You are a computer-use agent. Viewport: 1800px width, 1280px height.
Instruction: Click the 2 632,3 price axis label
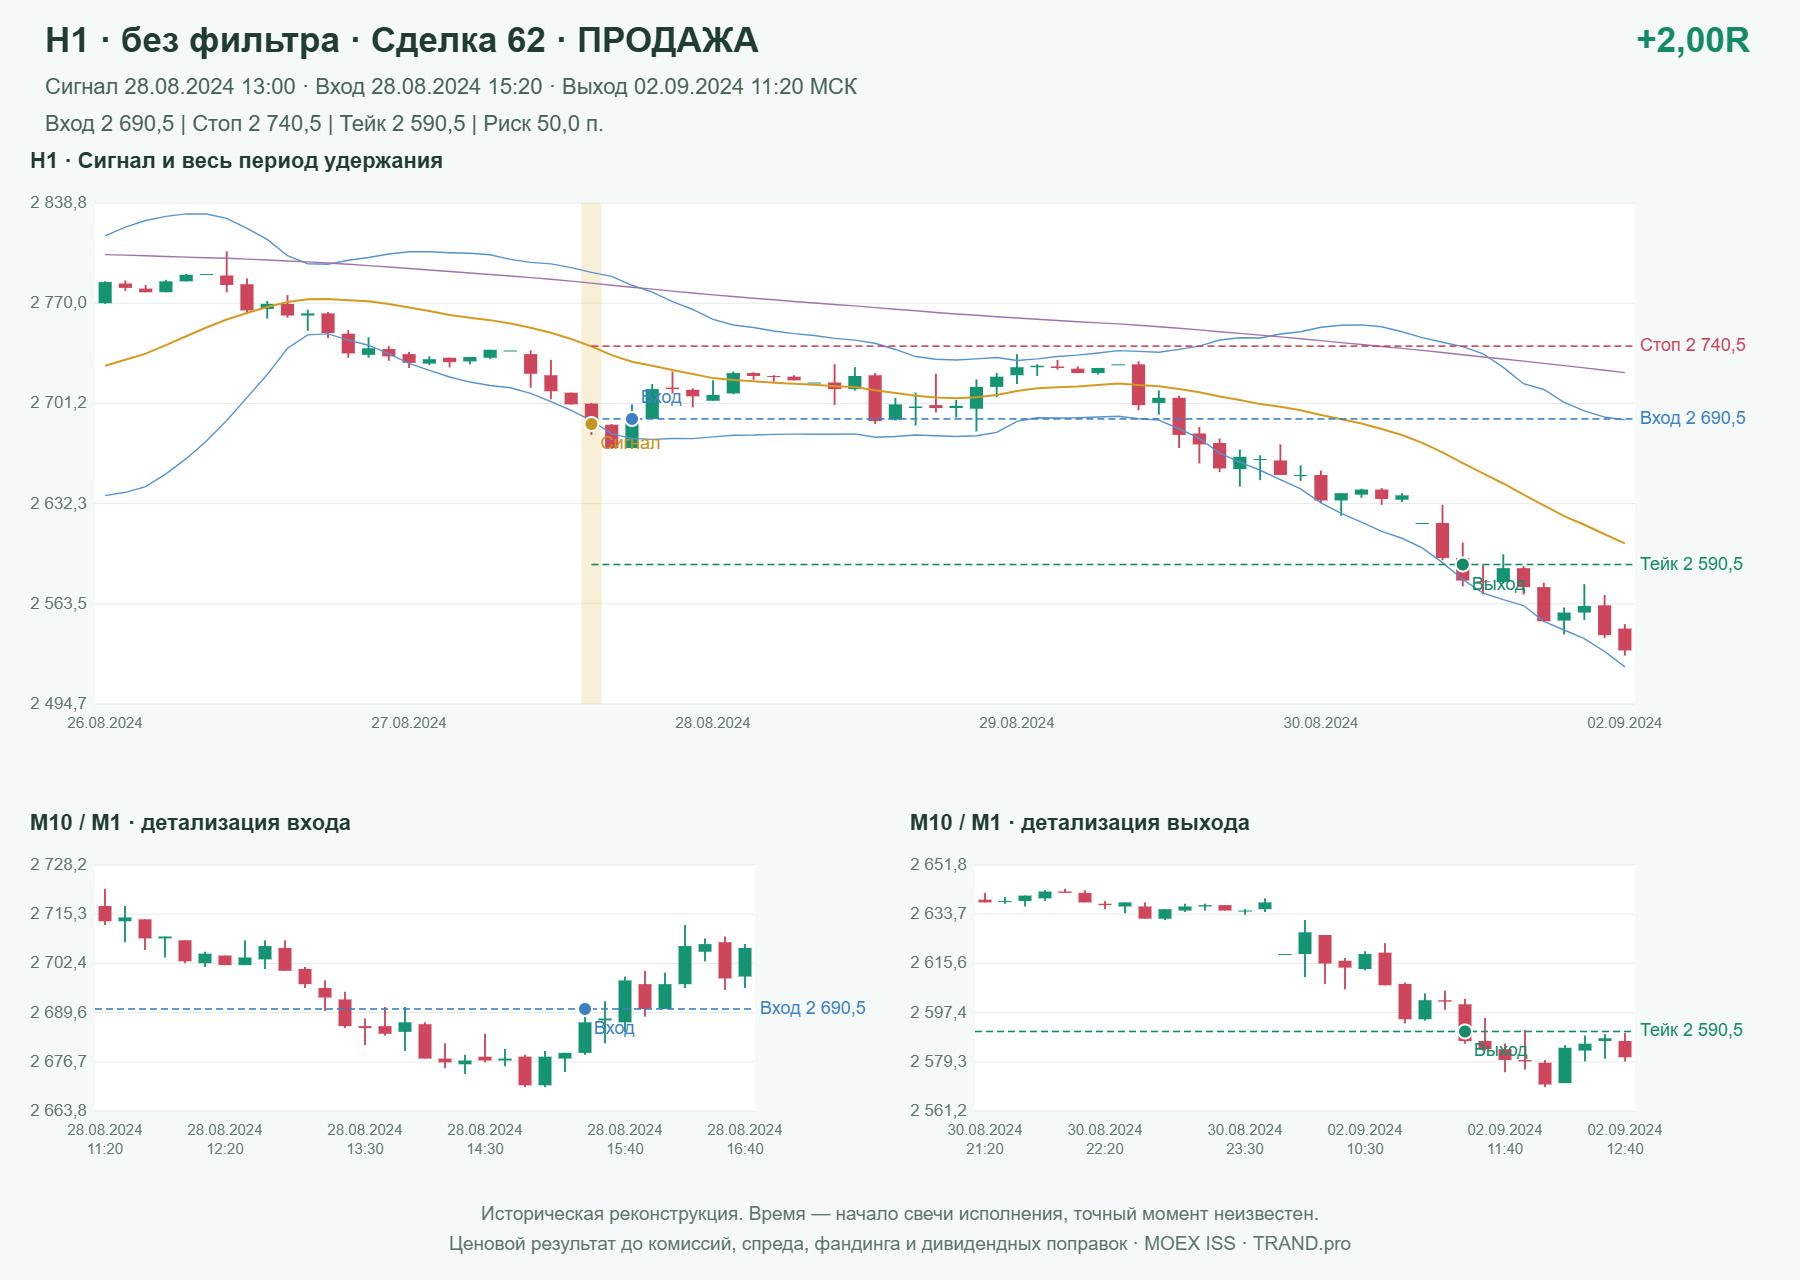(58, 503)
